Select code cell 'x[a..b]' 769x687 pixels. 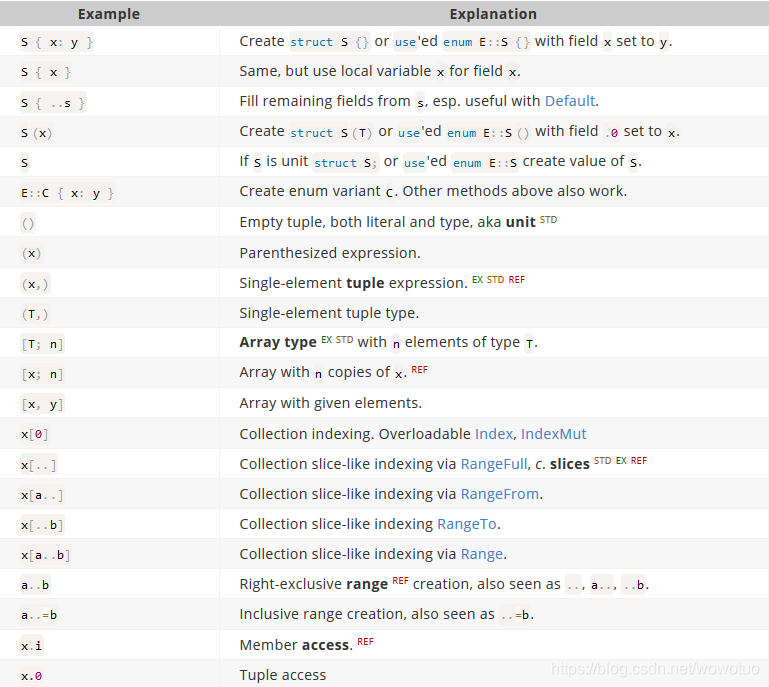(x=46, y=556)
